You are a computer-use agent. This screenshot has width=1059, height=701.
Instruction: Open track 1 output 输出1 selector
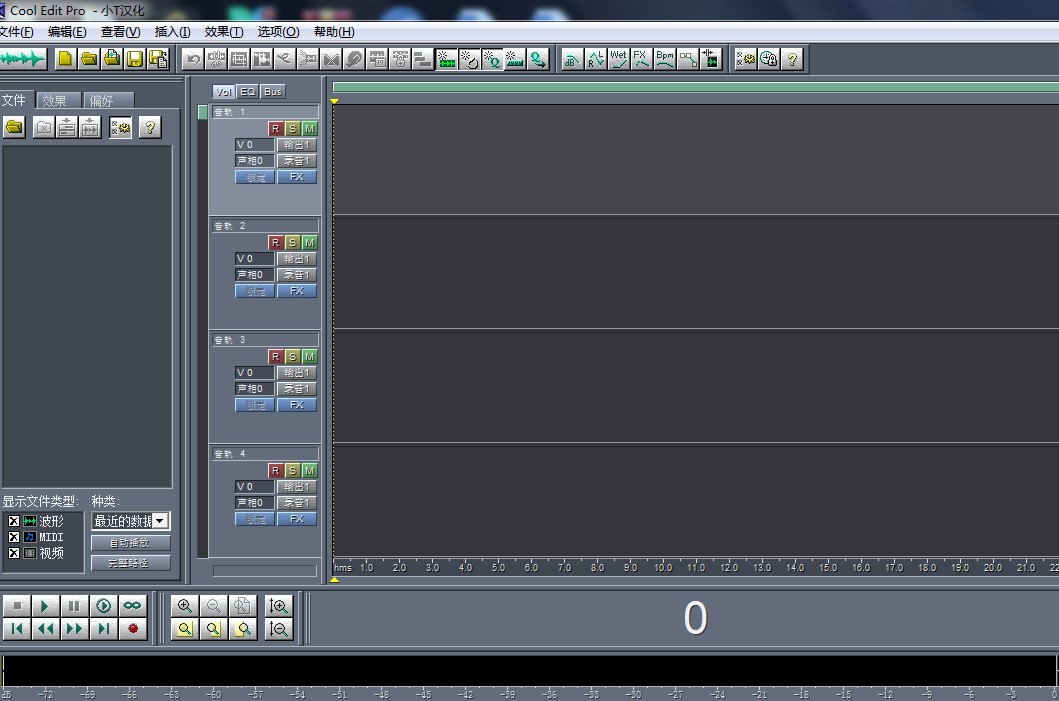click(x=296, y=145)
